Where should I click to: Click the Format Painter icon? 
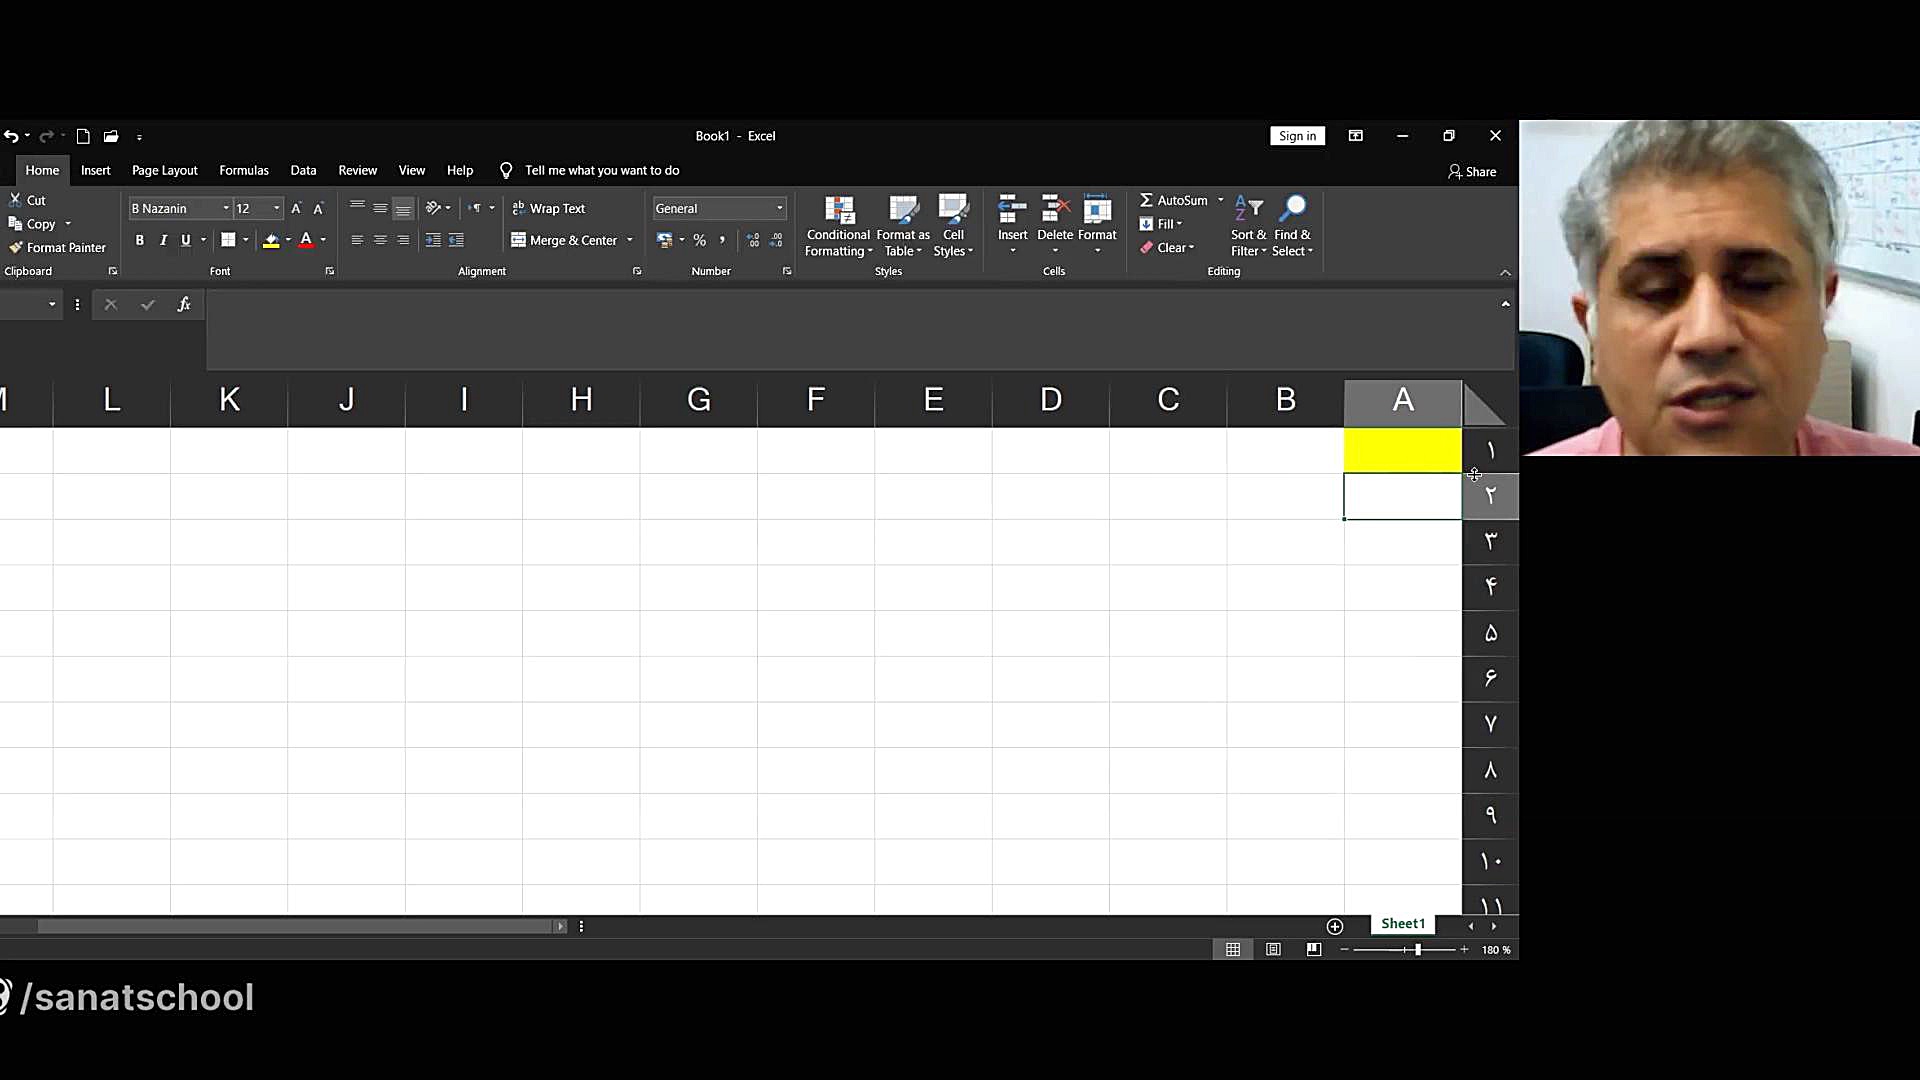(x=16, y=247)
